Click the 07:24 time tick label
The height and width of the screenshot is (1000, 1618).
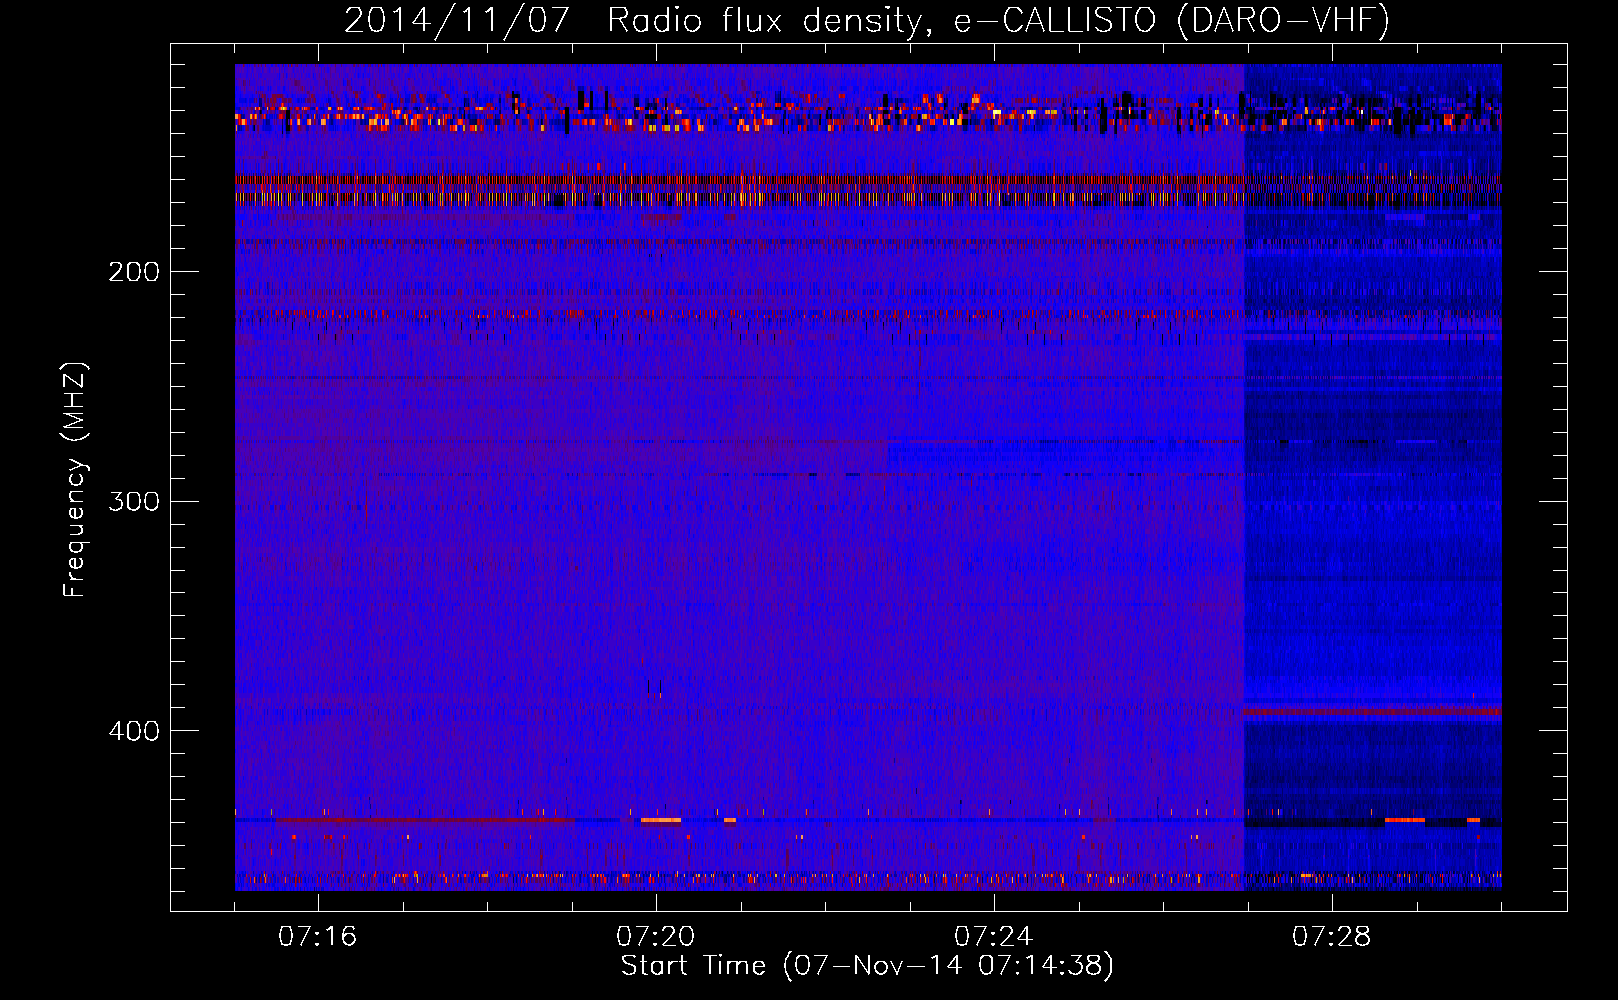[x=993, y=937]
